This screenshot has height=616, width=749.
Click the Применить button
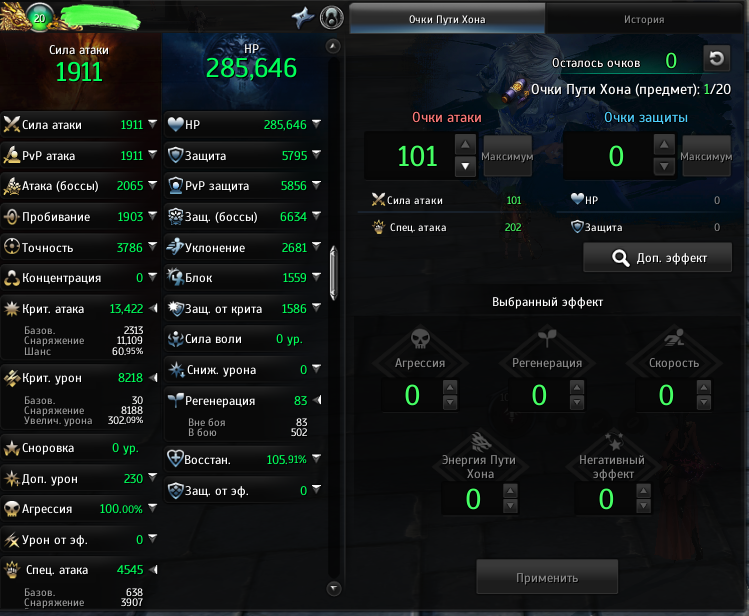click(547, 577)
